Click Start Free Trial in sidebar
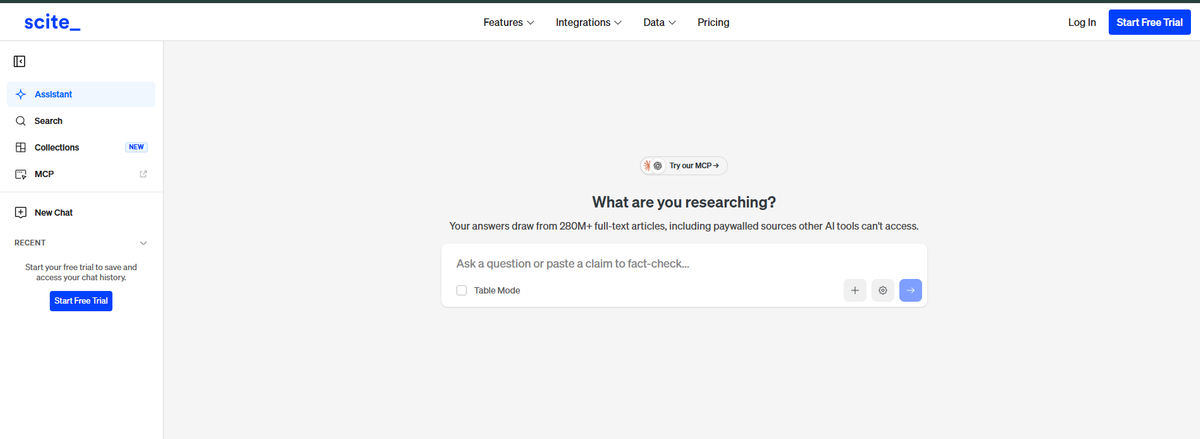Image resolution: width=1200 pixels, height=439 pixels. [81, 301]
